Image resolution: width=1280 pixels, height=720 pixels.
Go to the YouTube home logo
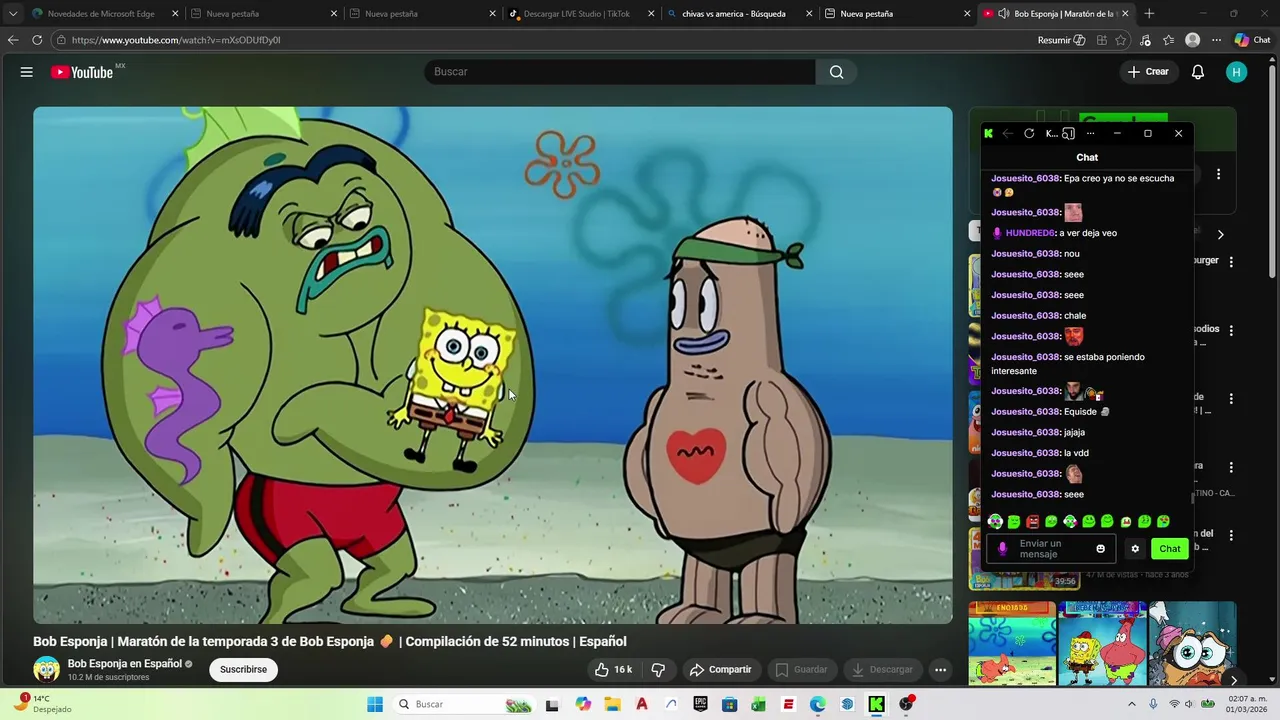click(x=82, y=72)
